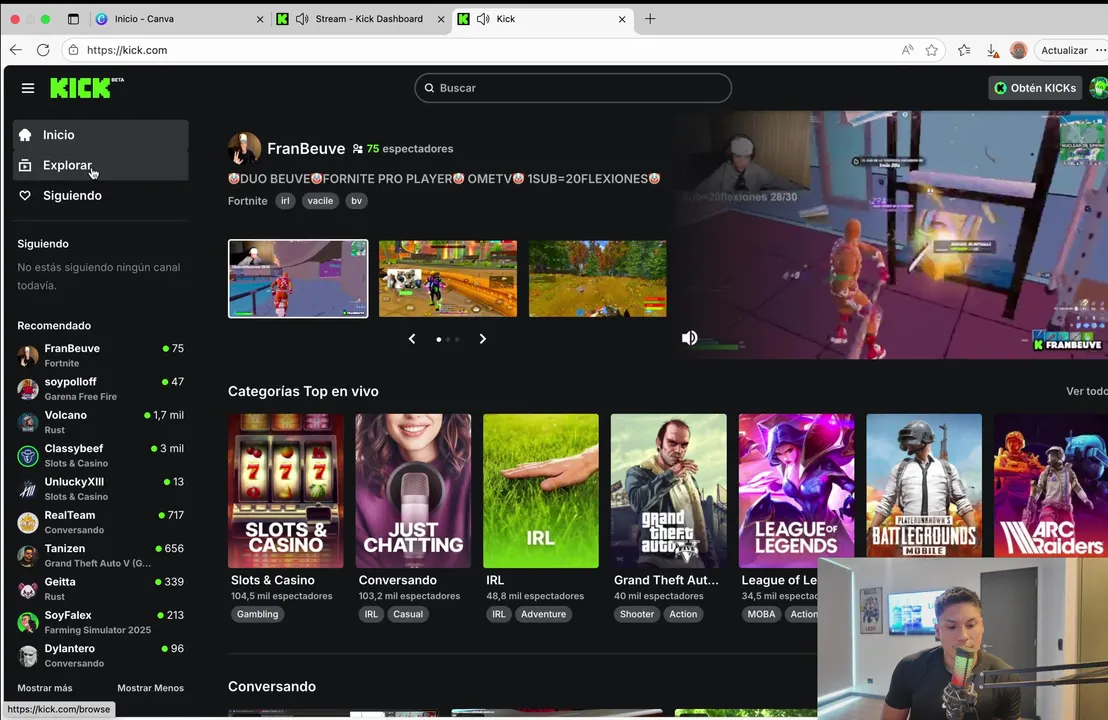The height and width of the screenshot is (720, 1108).
Task: Select second featured stream thumbnail
Action: point(448,278)
